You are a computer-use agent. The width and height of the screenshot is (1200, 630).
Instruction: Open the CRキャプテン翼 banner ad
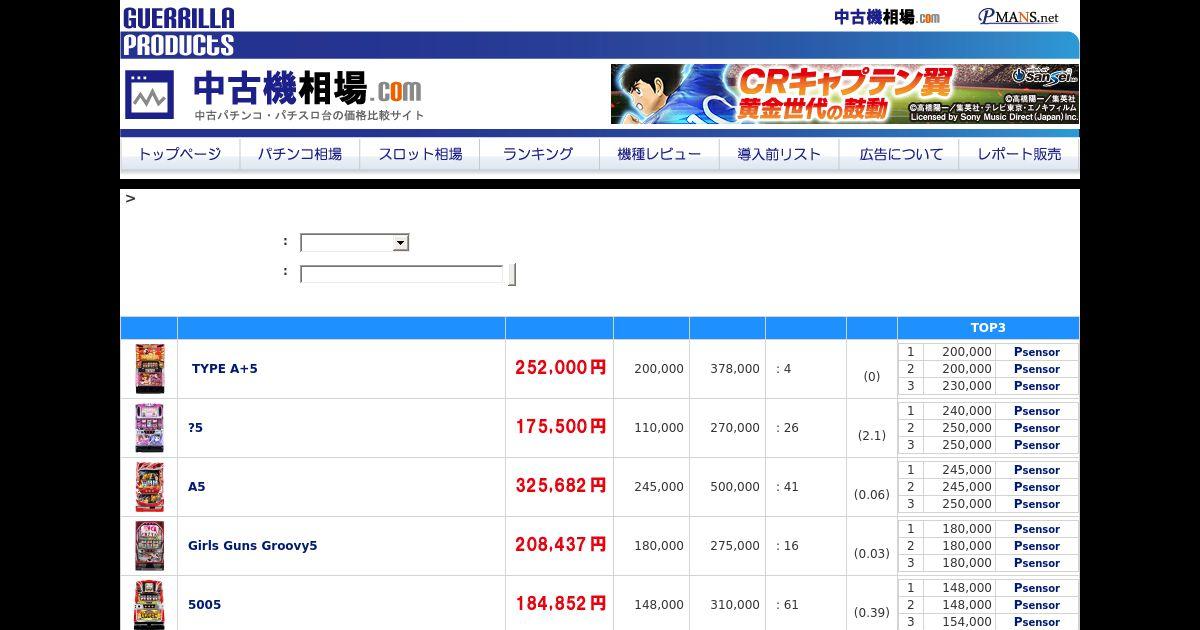[x=845, y=94]
